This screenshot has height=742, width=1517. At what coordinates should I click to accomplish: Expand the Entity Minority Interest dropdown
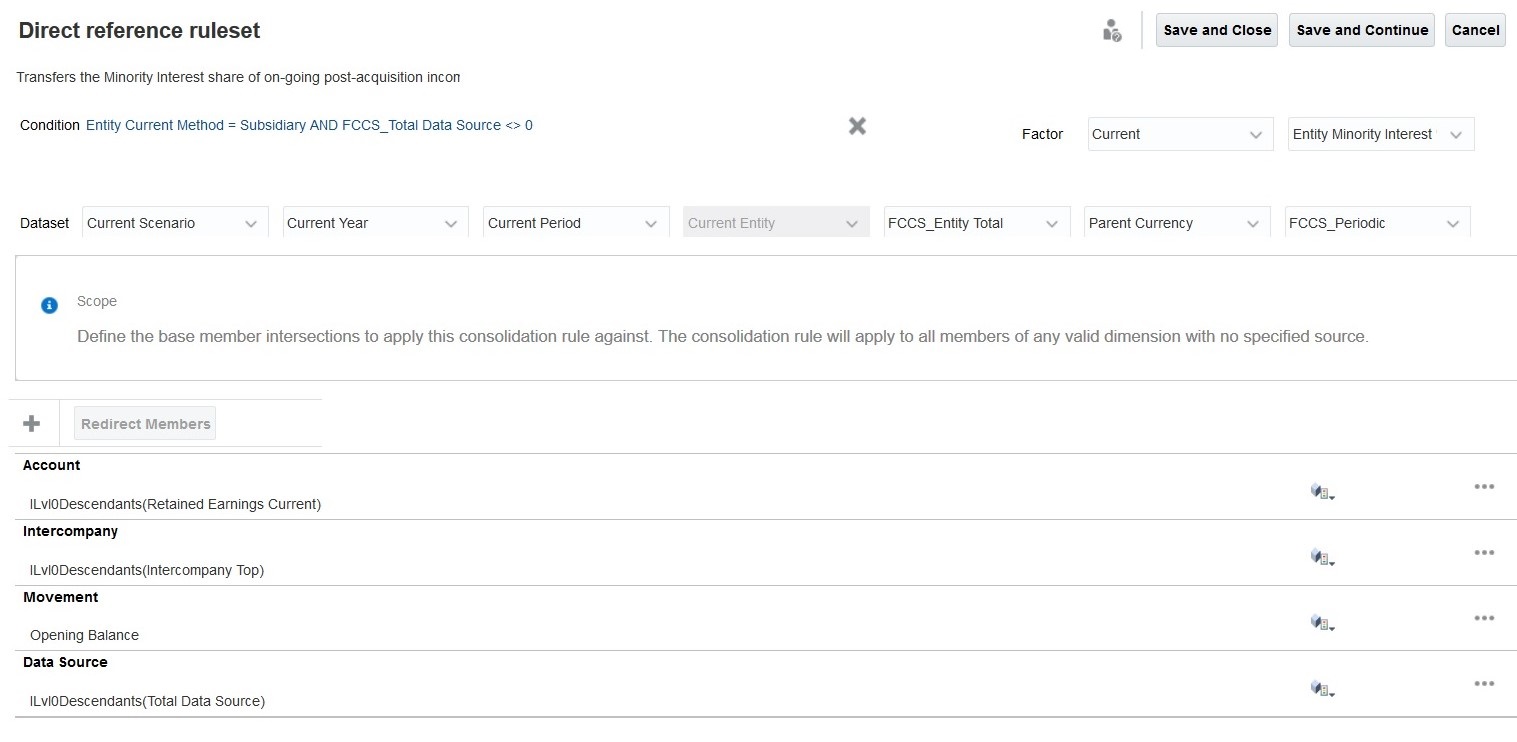point(1380,135)
